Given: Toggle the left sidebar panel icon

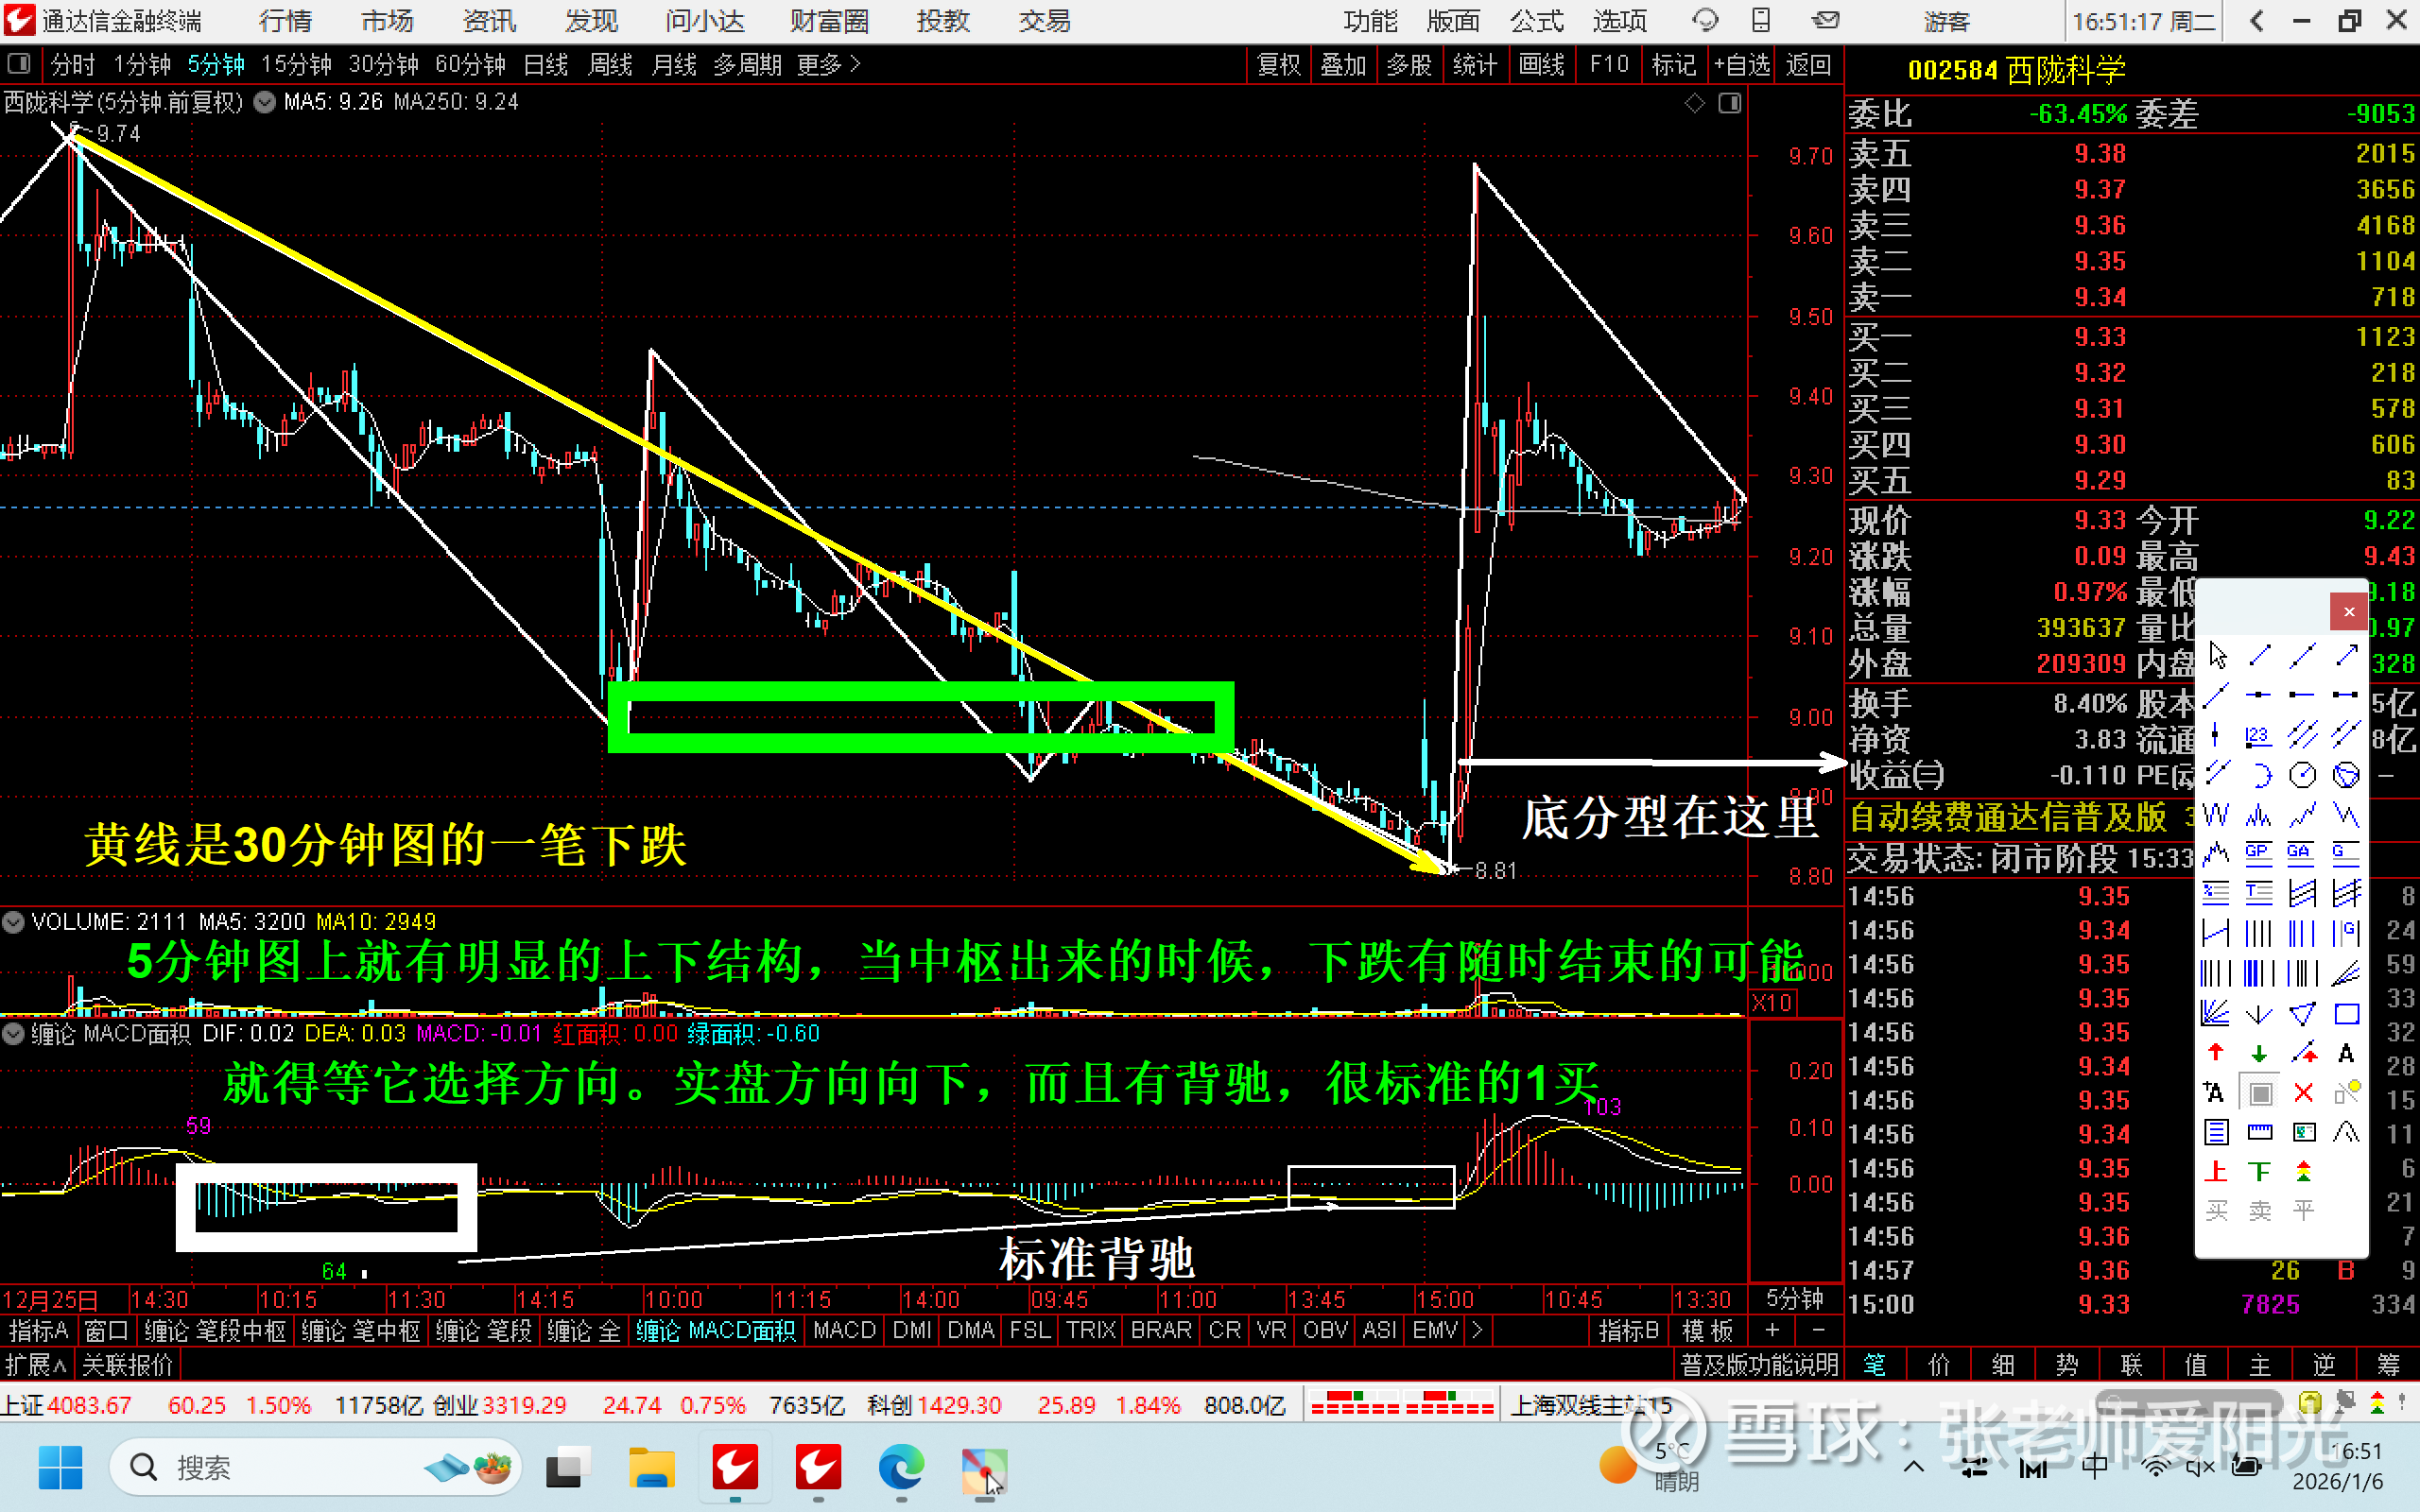Looking at the screenshot, I should pyautogui.click(x=18, y=65).
